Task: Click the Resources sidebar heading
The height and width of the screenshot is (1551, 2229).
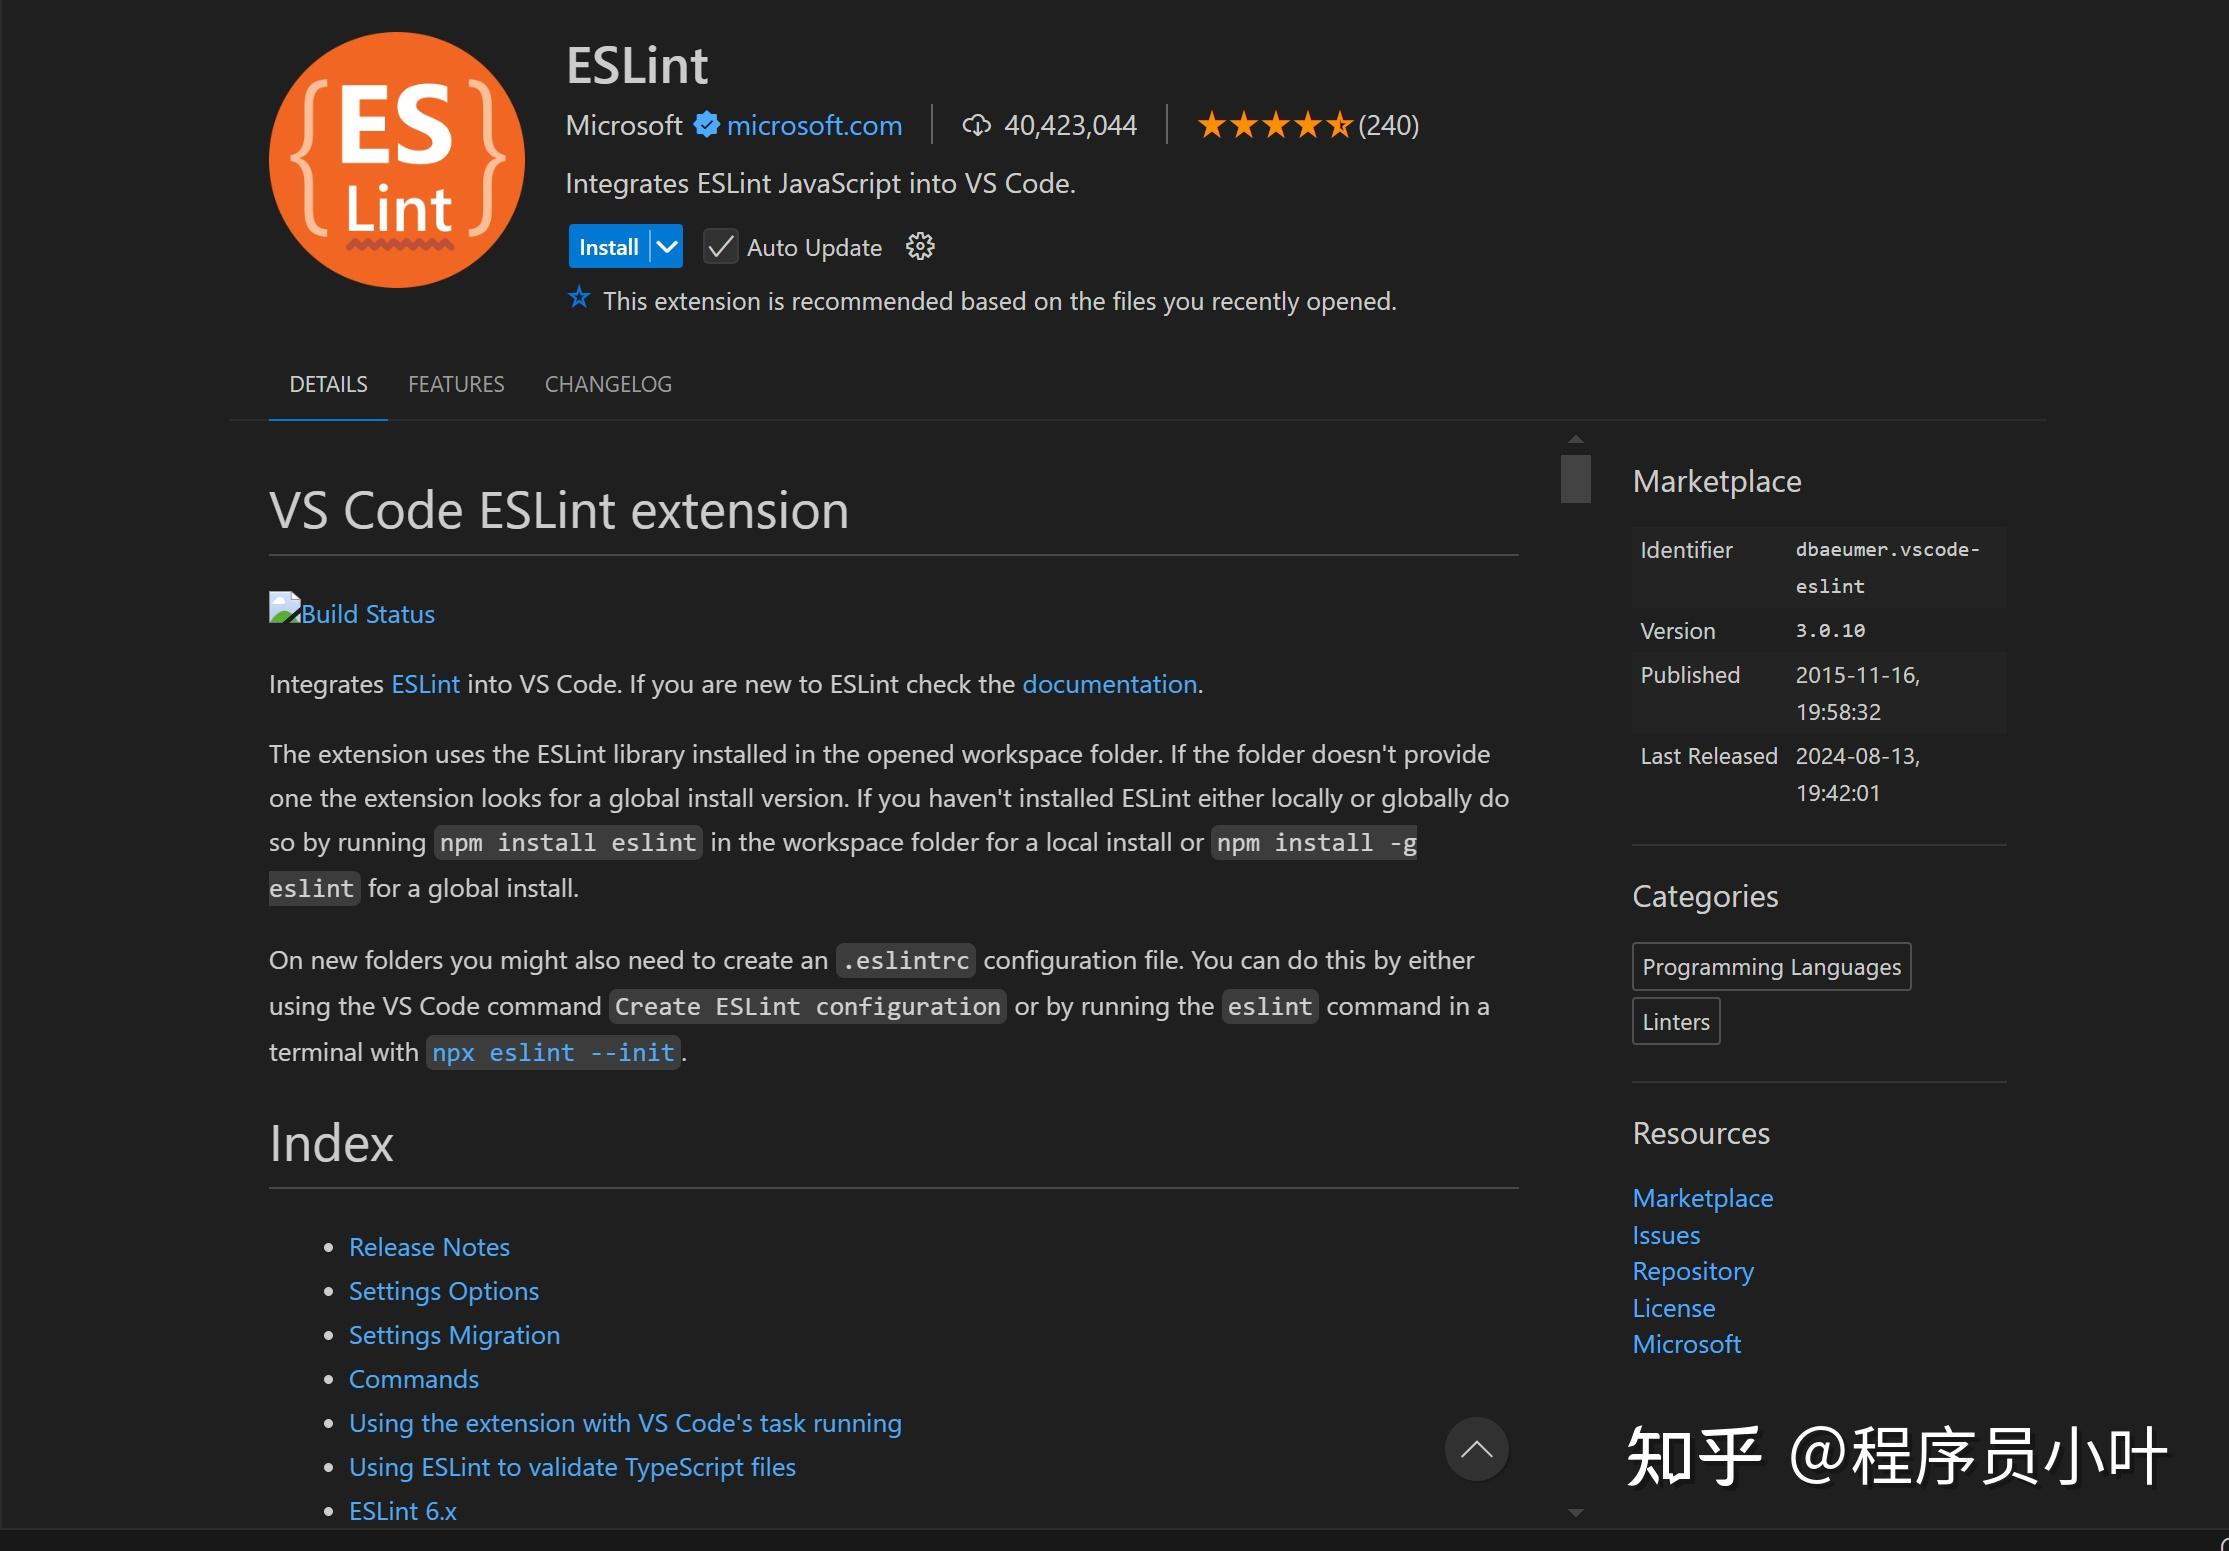Action: [x=1701, y=1133]
